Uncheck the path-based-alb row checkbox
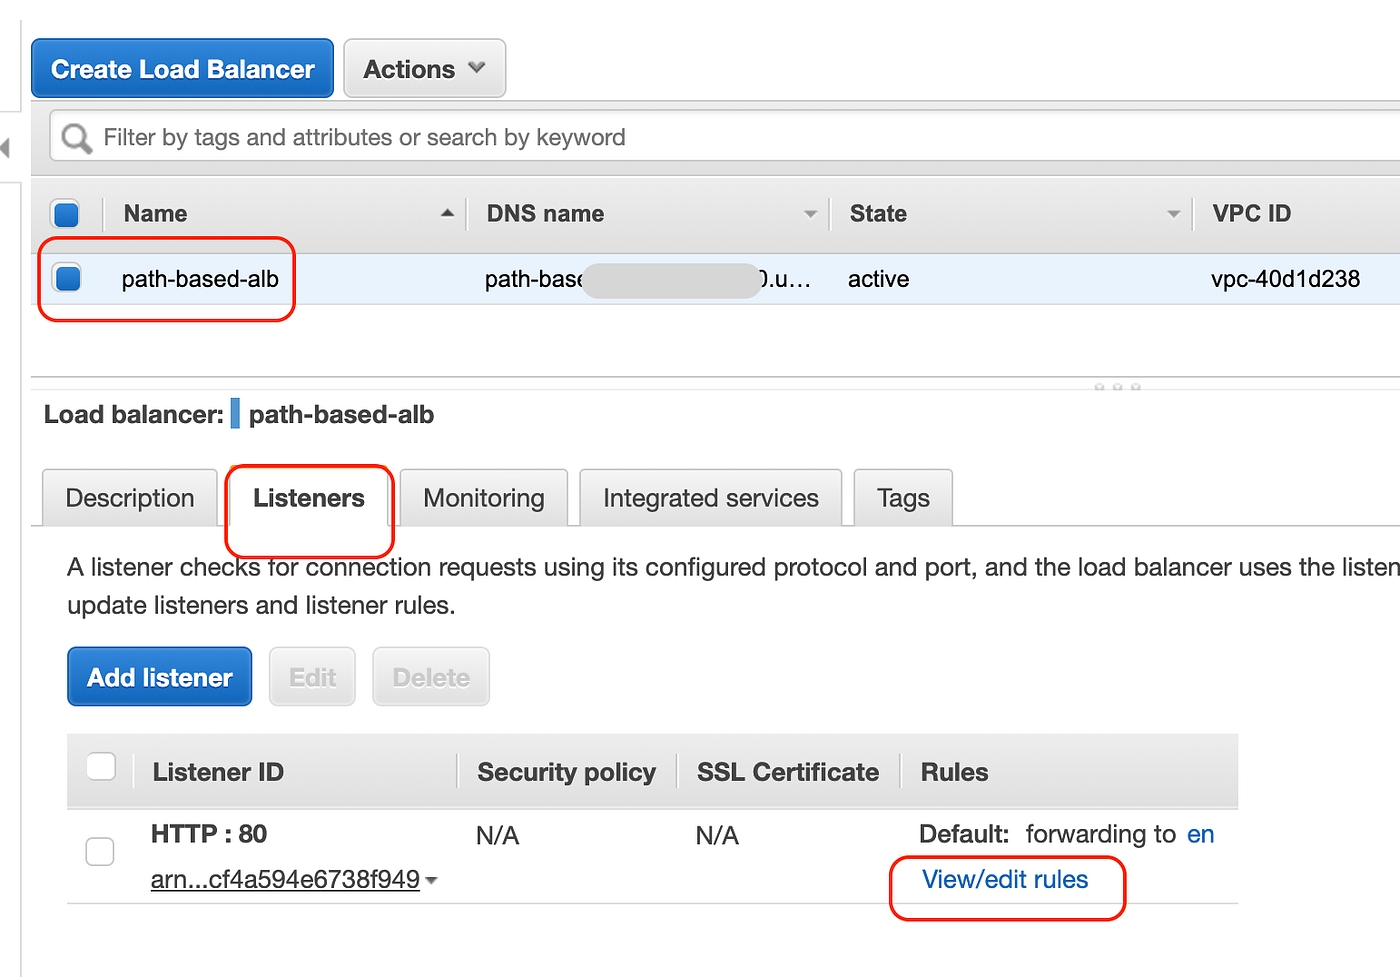 [x=68, y=278]
